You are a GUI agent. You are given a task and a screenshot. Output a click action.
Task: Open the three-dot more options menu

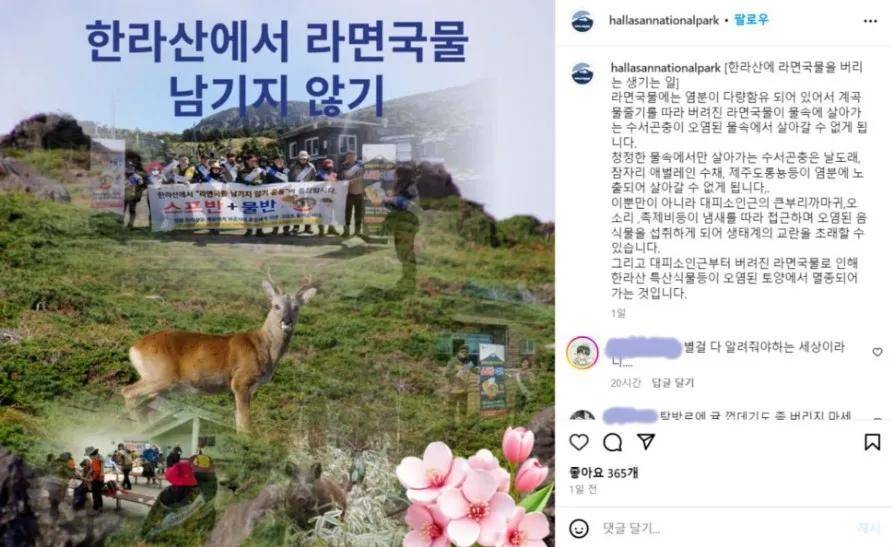click(x=870, y=21)
